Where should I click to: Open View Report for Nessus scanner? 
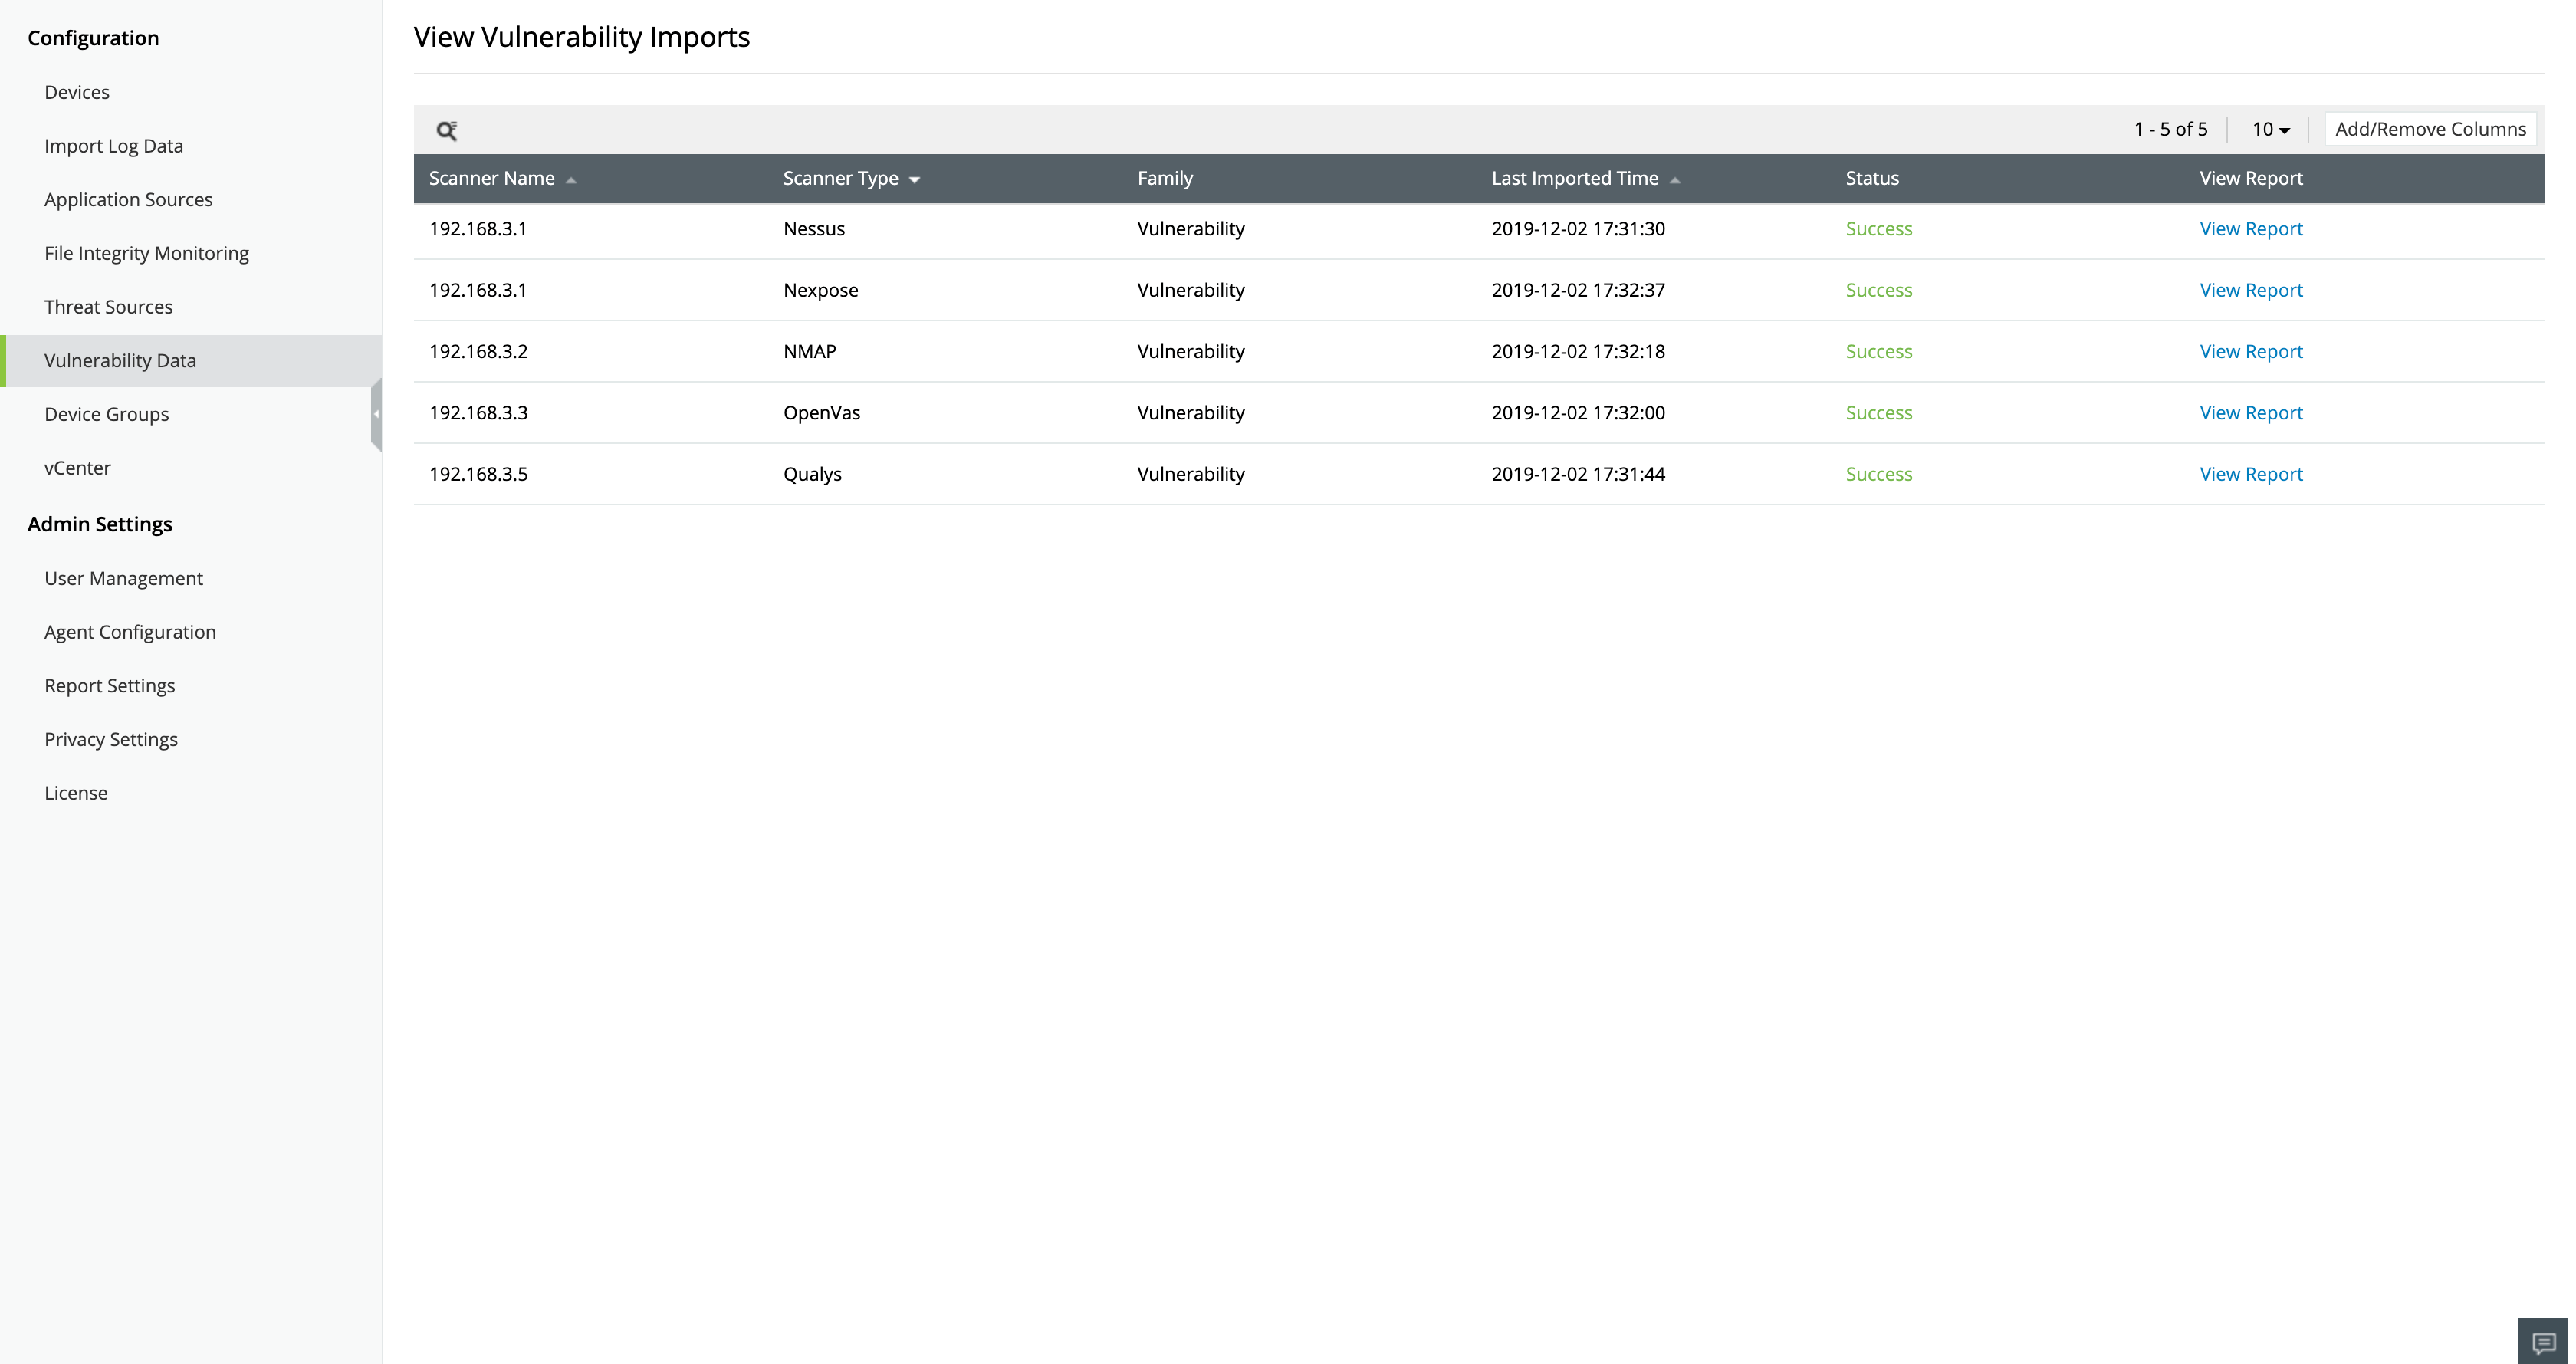point(2250,229)
